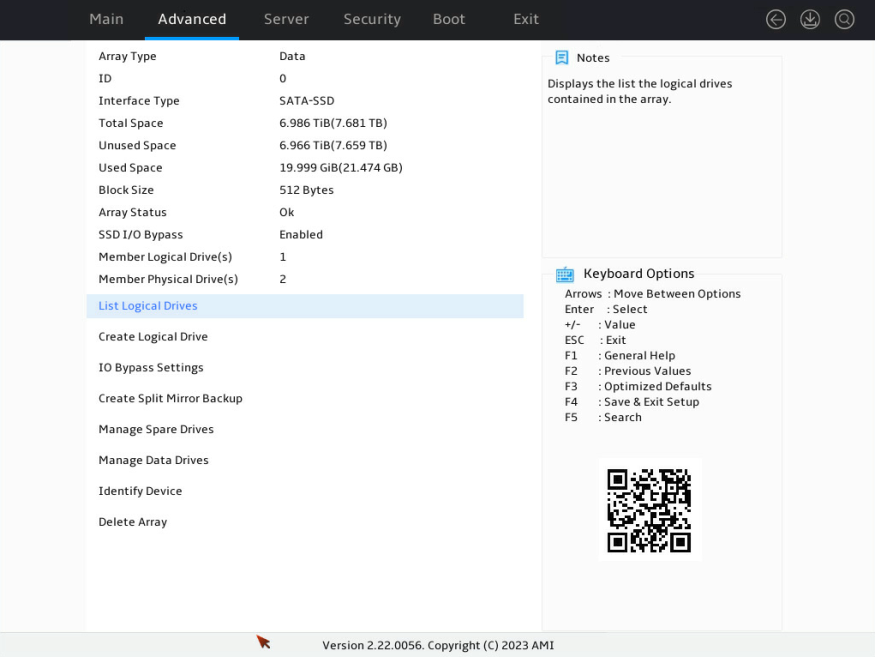Click SSD I/O Bypass 'Enabled' value
875x657 pixels.
click(x=301, y=234)
